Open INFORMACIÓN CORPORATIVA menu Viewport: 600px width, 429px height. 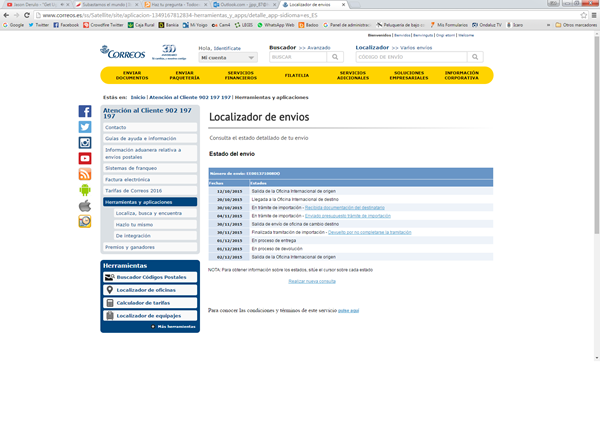(461, 75)
